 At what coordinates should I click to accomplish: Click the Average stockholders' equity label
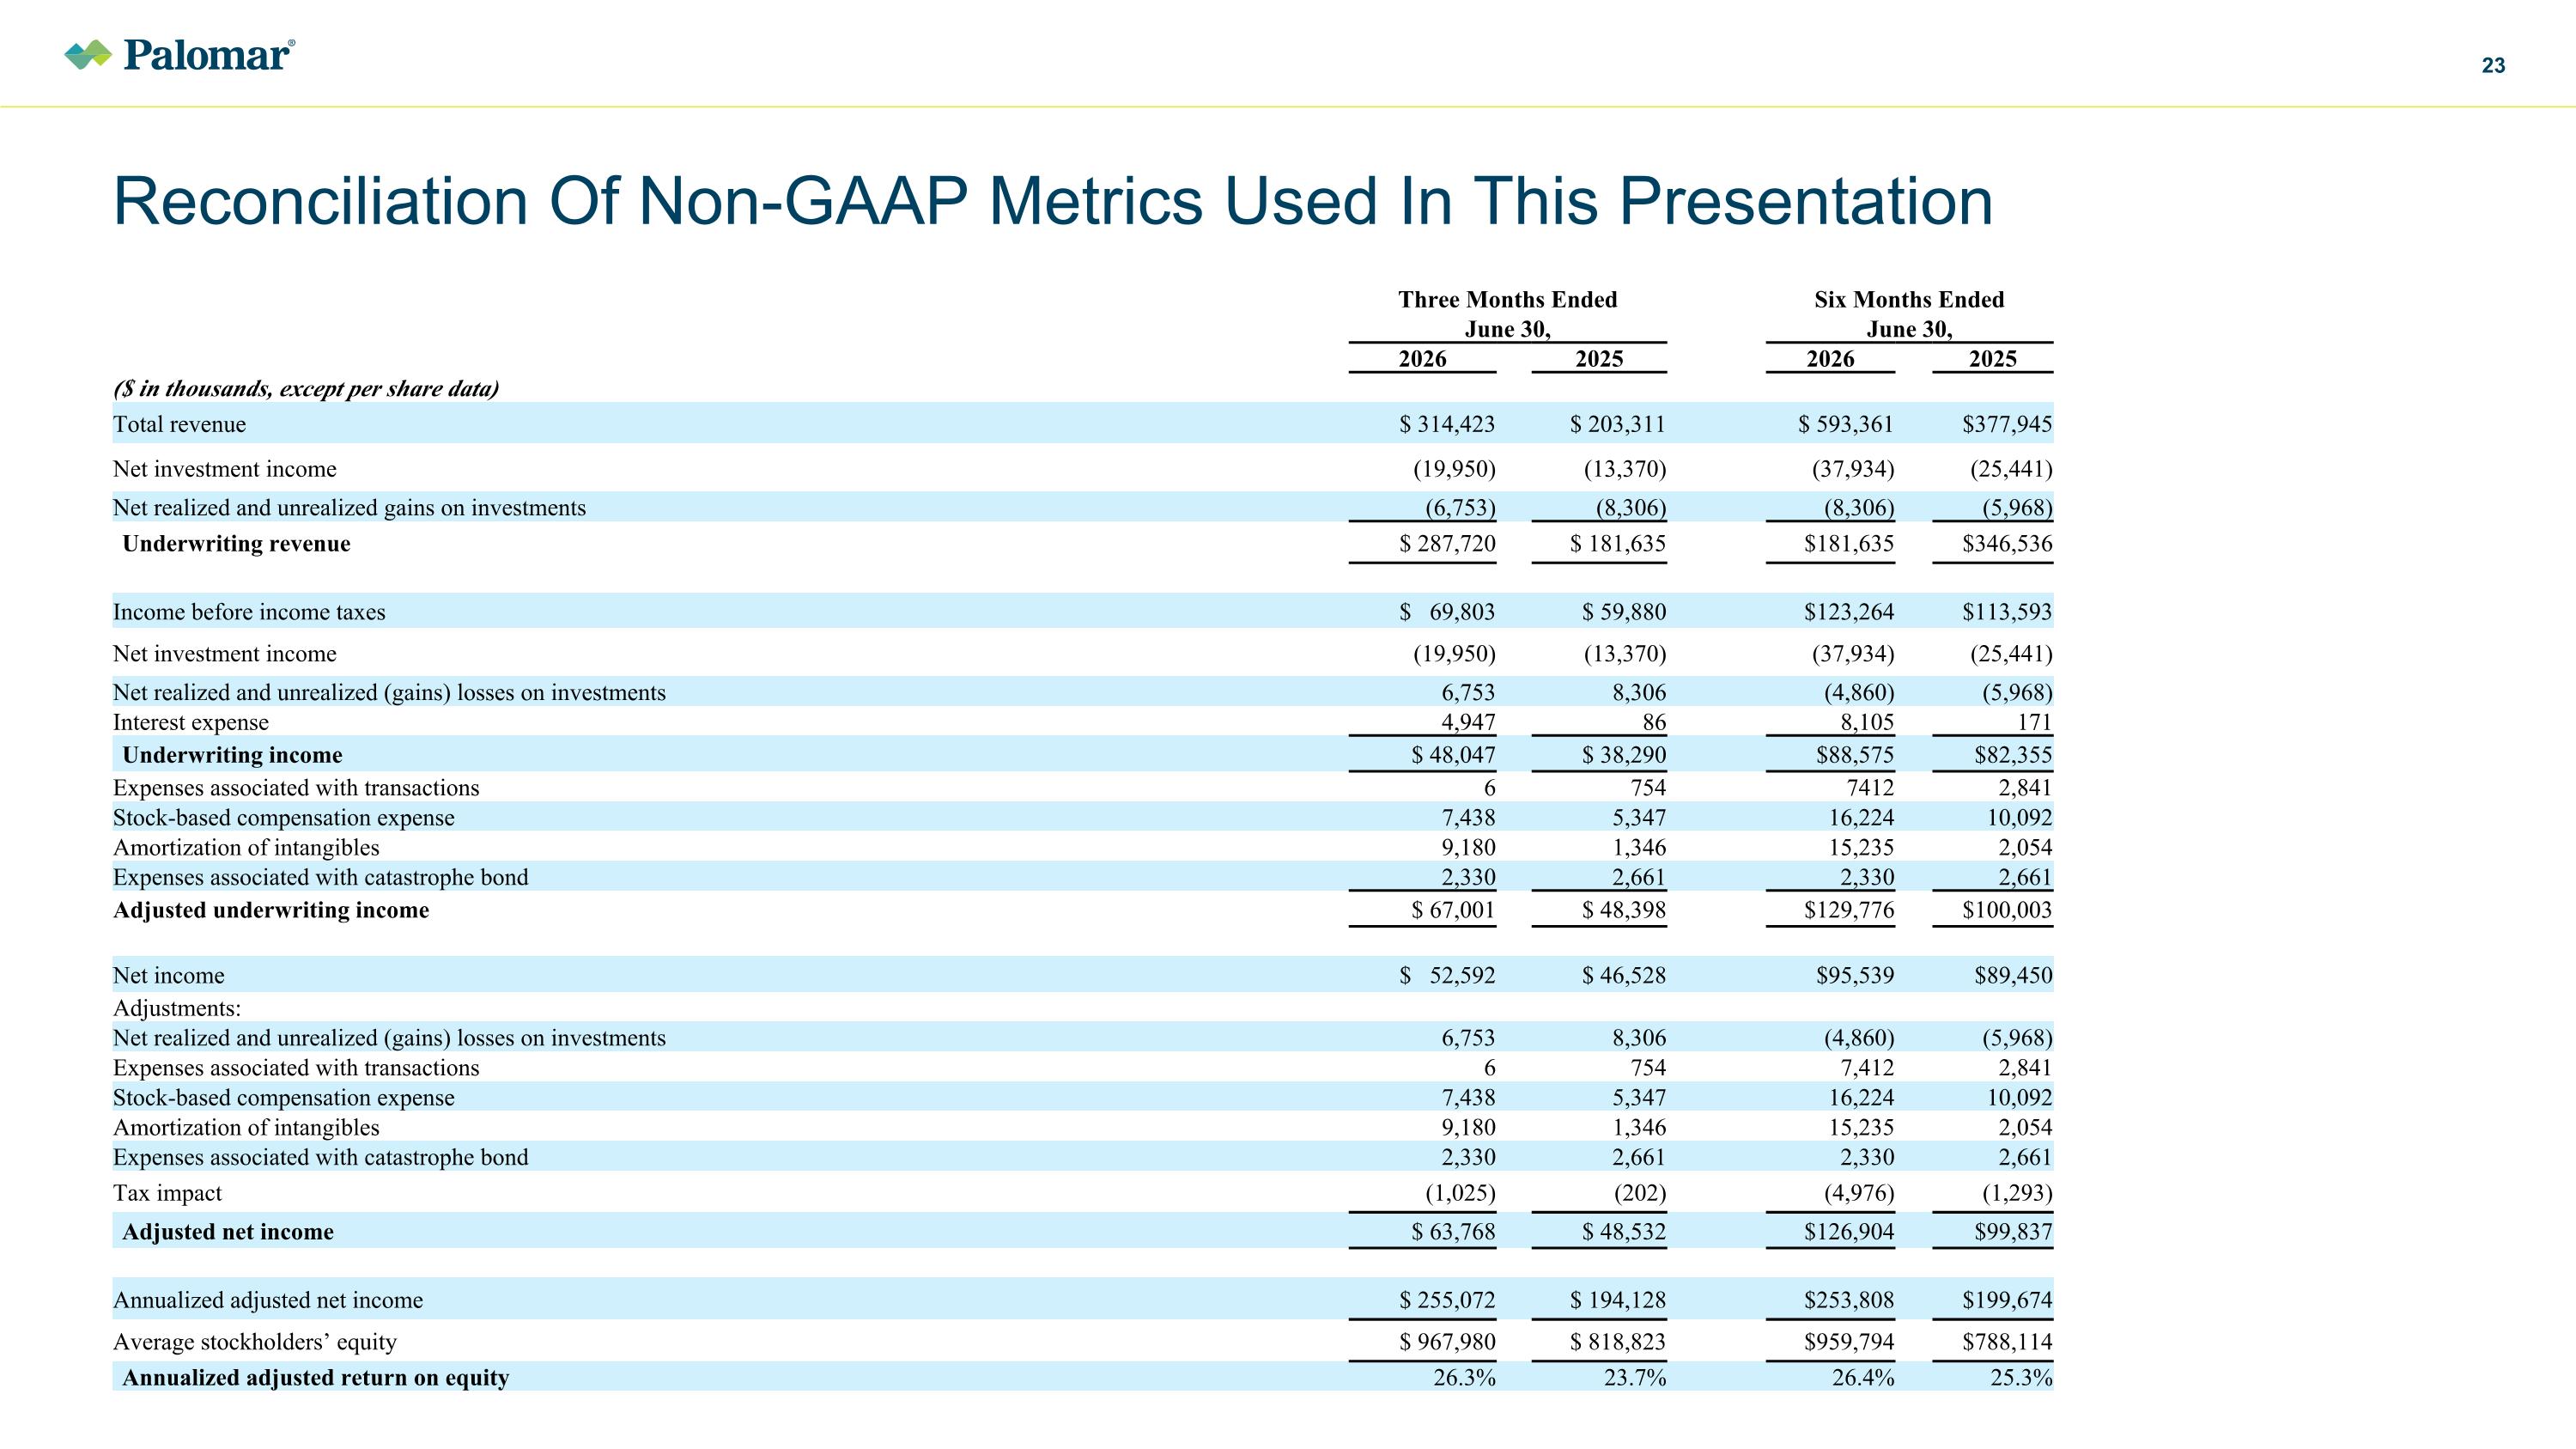tap(255, 1342)
